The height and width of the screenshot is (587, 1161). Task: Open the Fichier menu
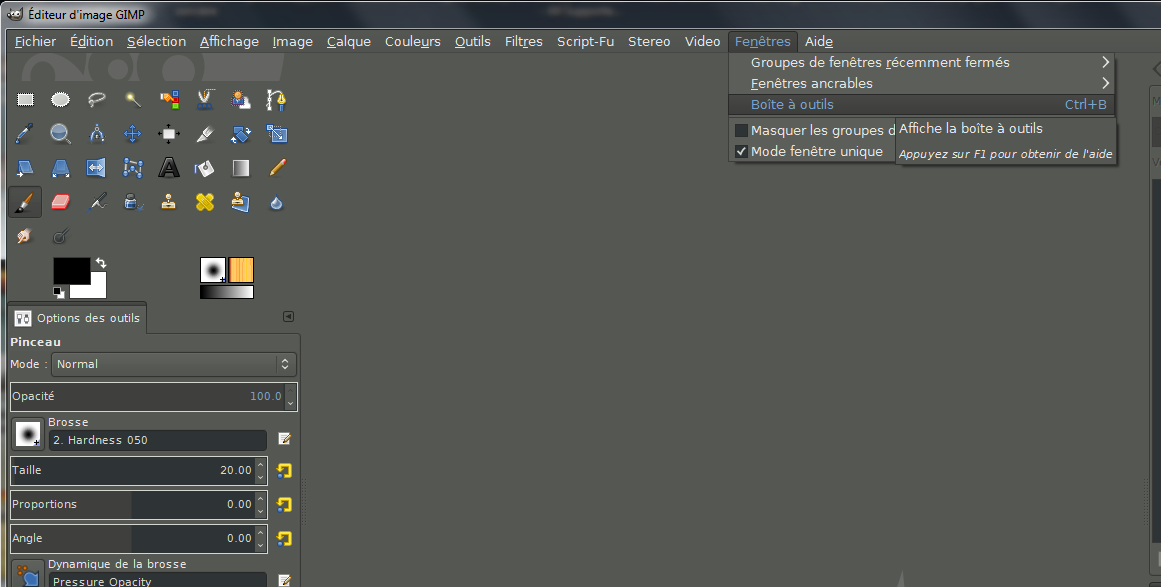[x=35, y=41]
